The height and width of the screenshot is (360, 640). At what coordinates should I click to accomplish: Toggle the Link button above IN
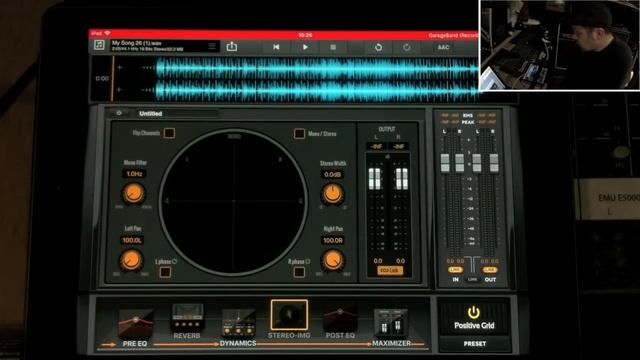(x=455, y=270)
